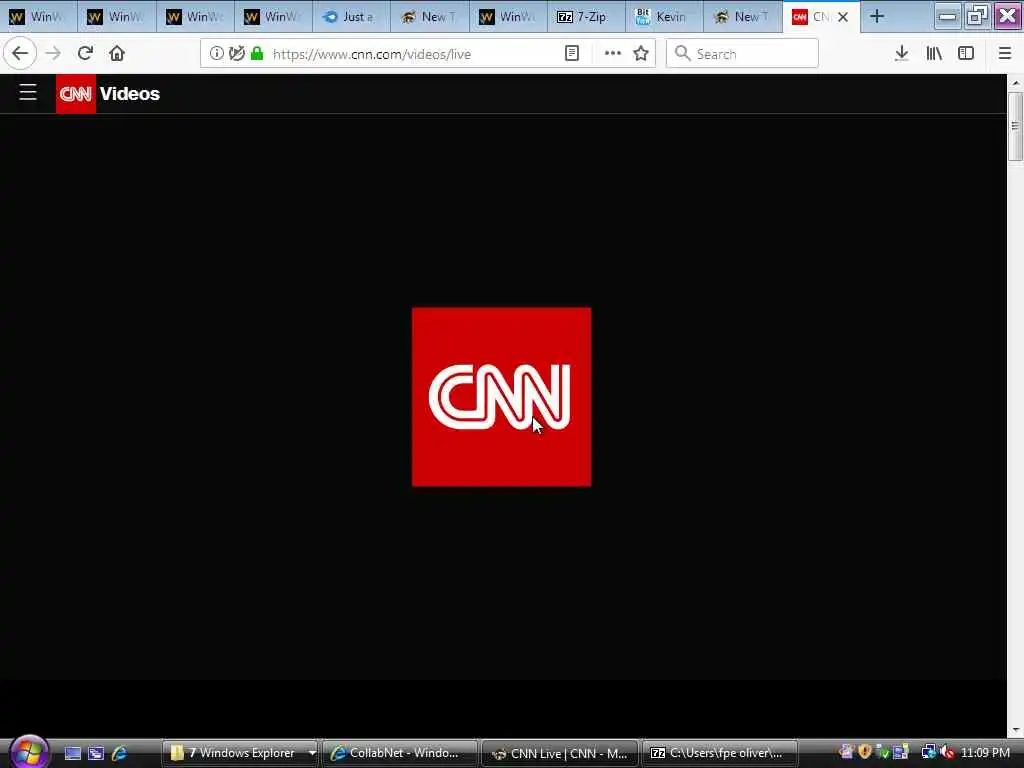Image resolution: width=1024 pixels, height=768 pixels.
Task: Select the CNN Live taskbar button
Action: tap(560, 753)
